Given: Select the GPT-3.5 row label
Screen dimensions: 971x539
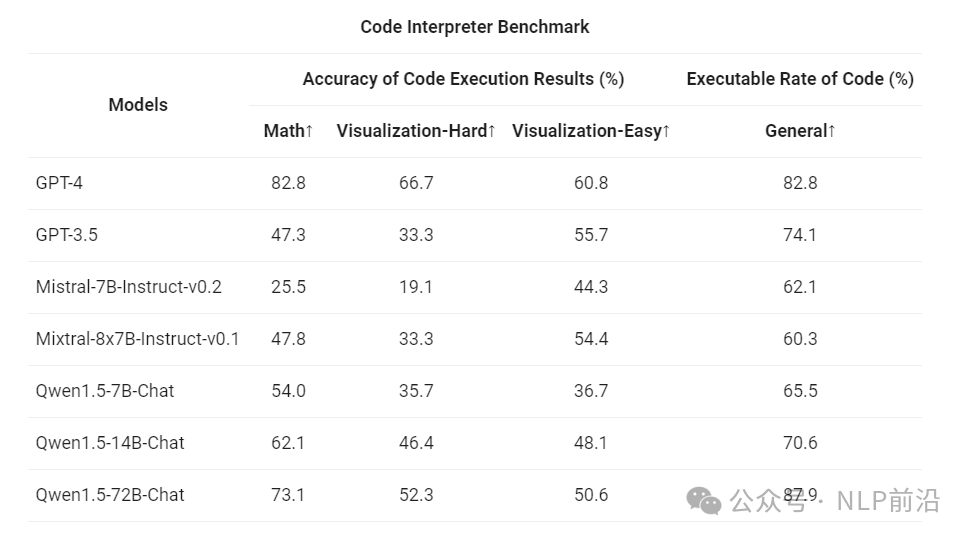Looking at the screenshot, I should point(66,235).
